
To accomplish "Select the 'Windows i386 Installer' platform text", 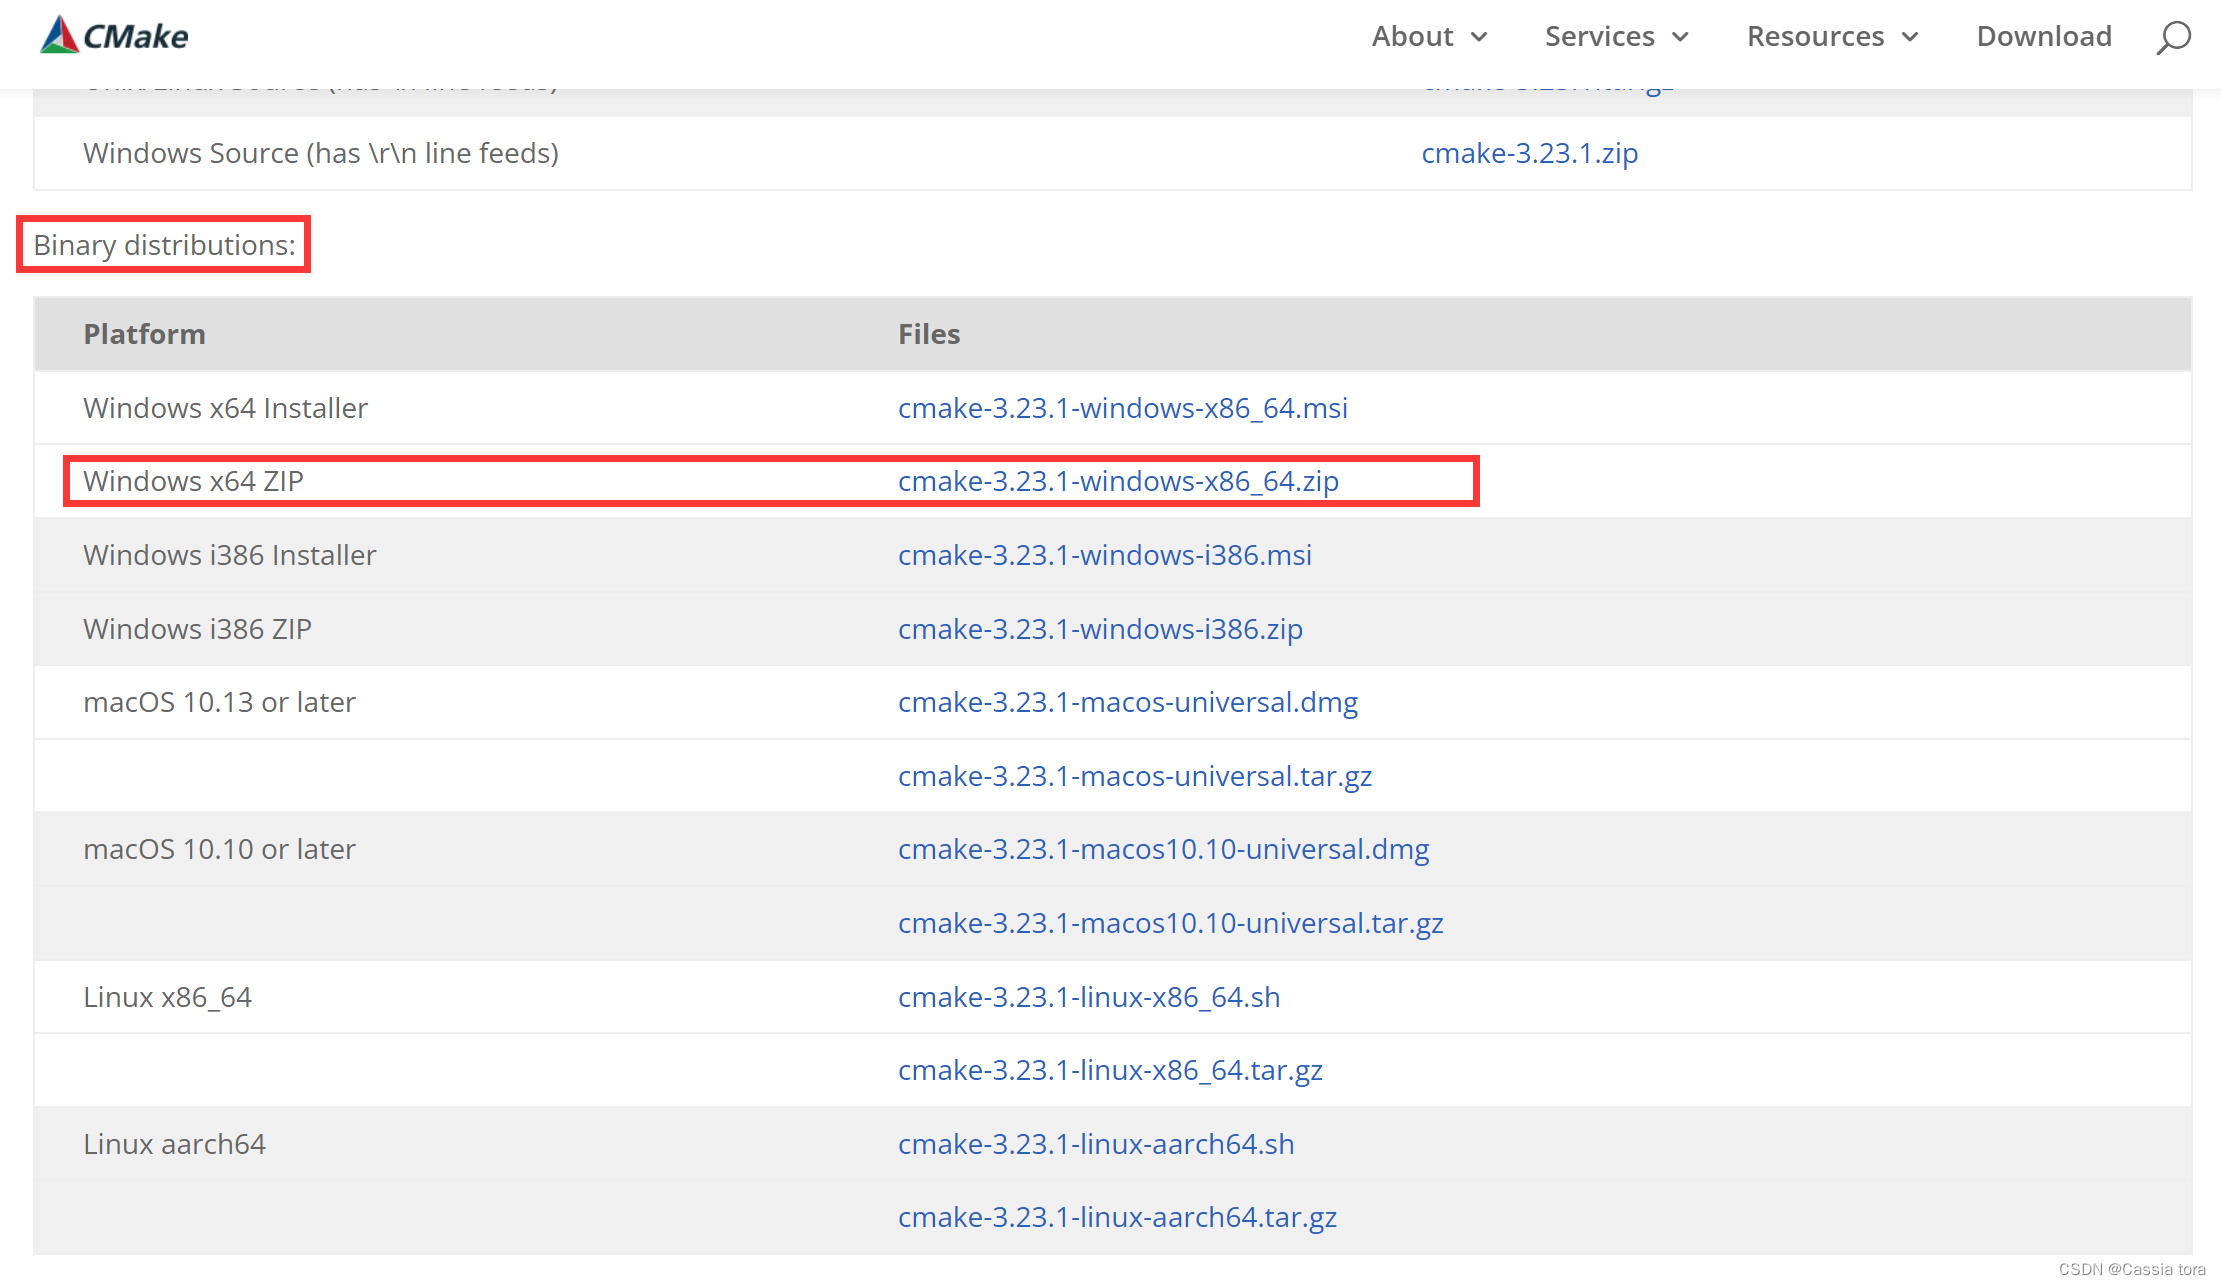I will pyautogui.click(x=229, y=555).
